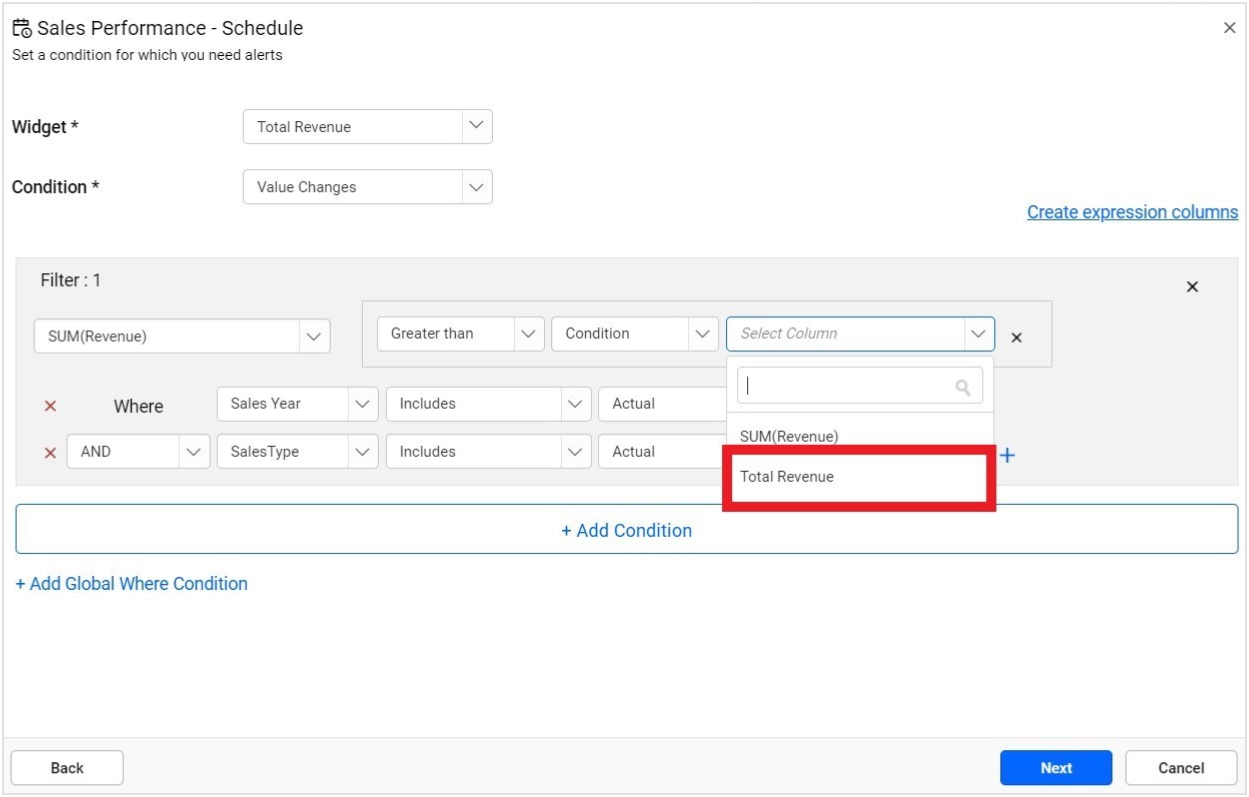Click the X to delete the Greater than condition
Viewport: 1249px width, 797px height.
click(x=1016, y=338)
